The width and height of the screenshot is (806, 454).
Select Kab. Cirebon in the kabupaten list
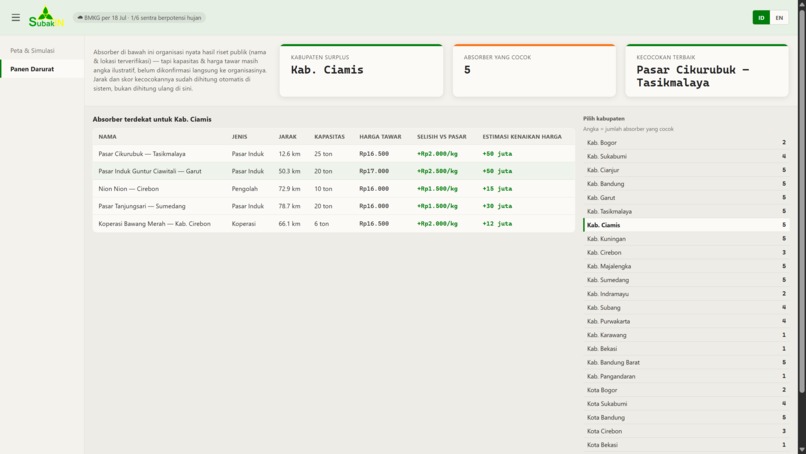(686, 252)
